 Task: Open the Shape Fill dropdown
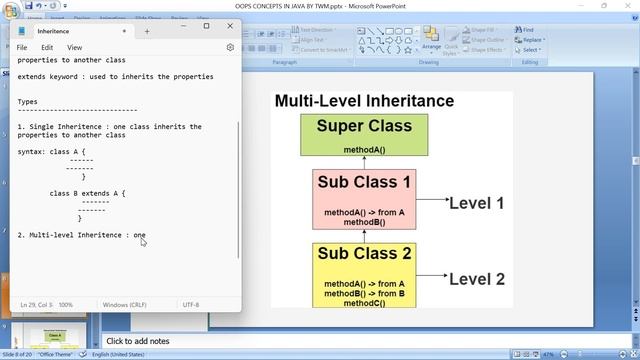coord(480,30)
